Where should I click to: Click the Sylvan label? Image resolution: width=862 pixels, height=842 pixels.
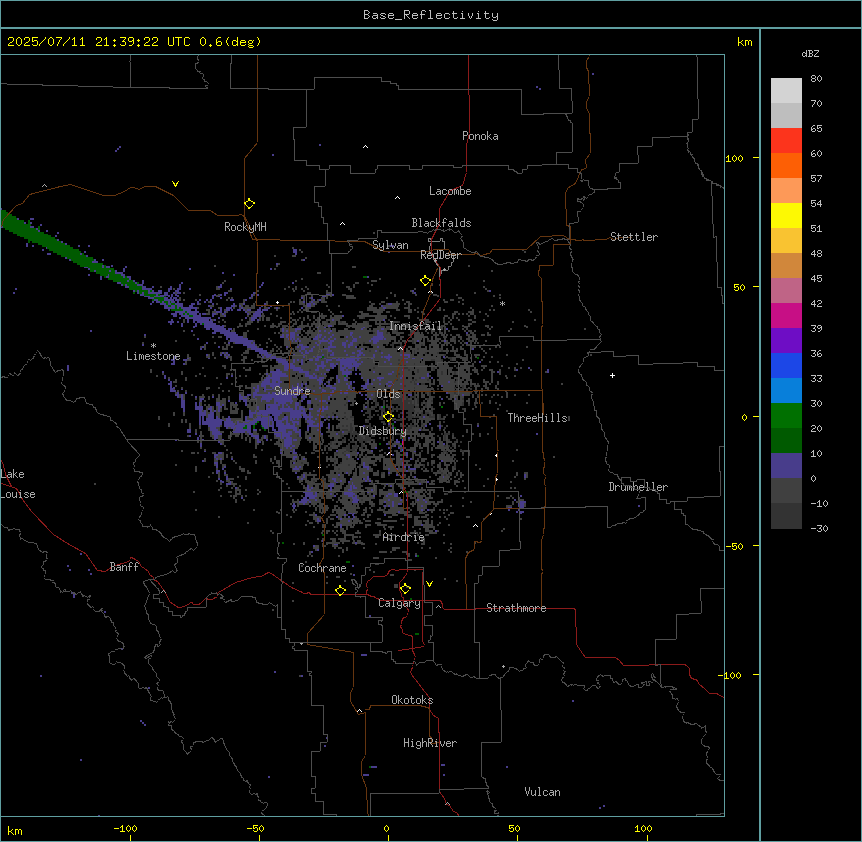click(390, 245)
